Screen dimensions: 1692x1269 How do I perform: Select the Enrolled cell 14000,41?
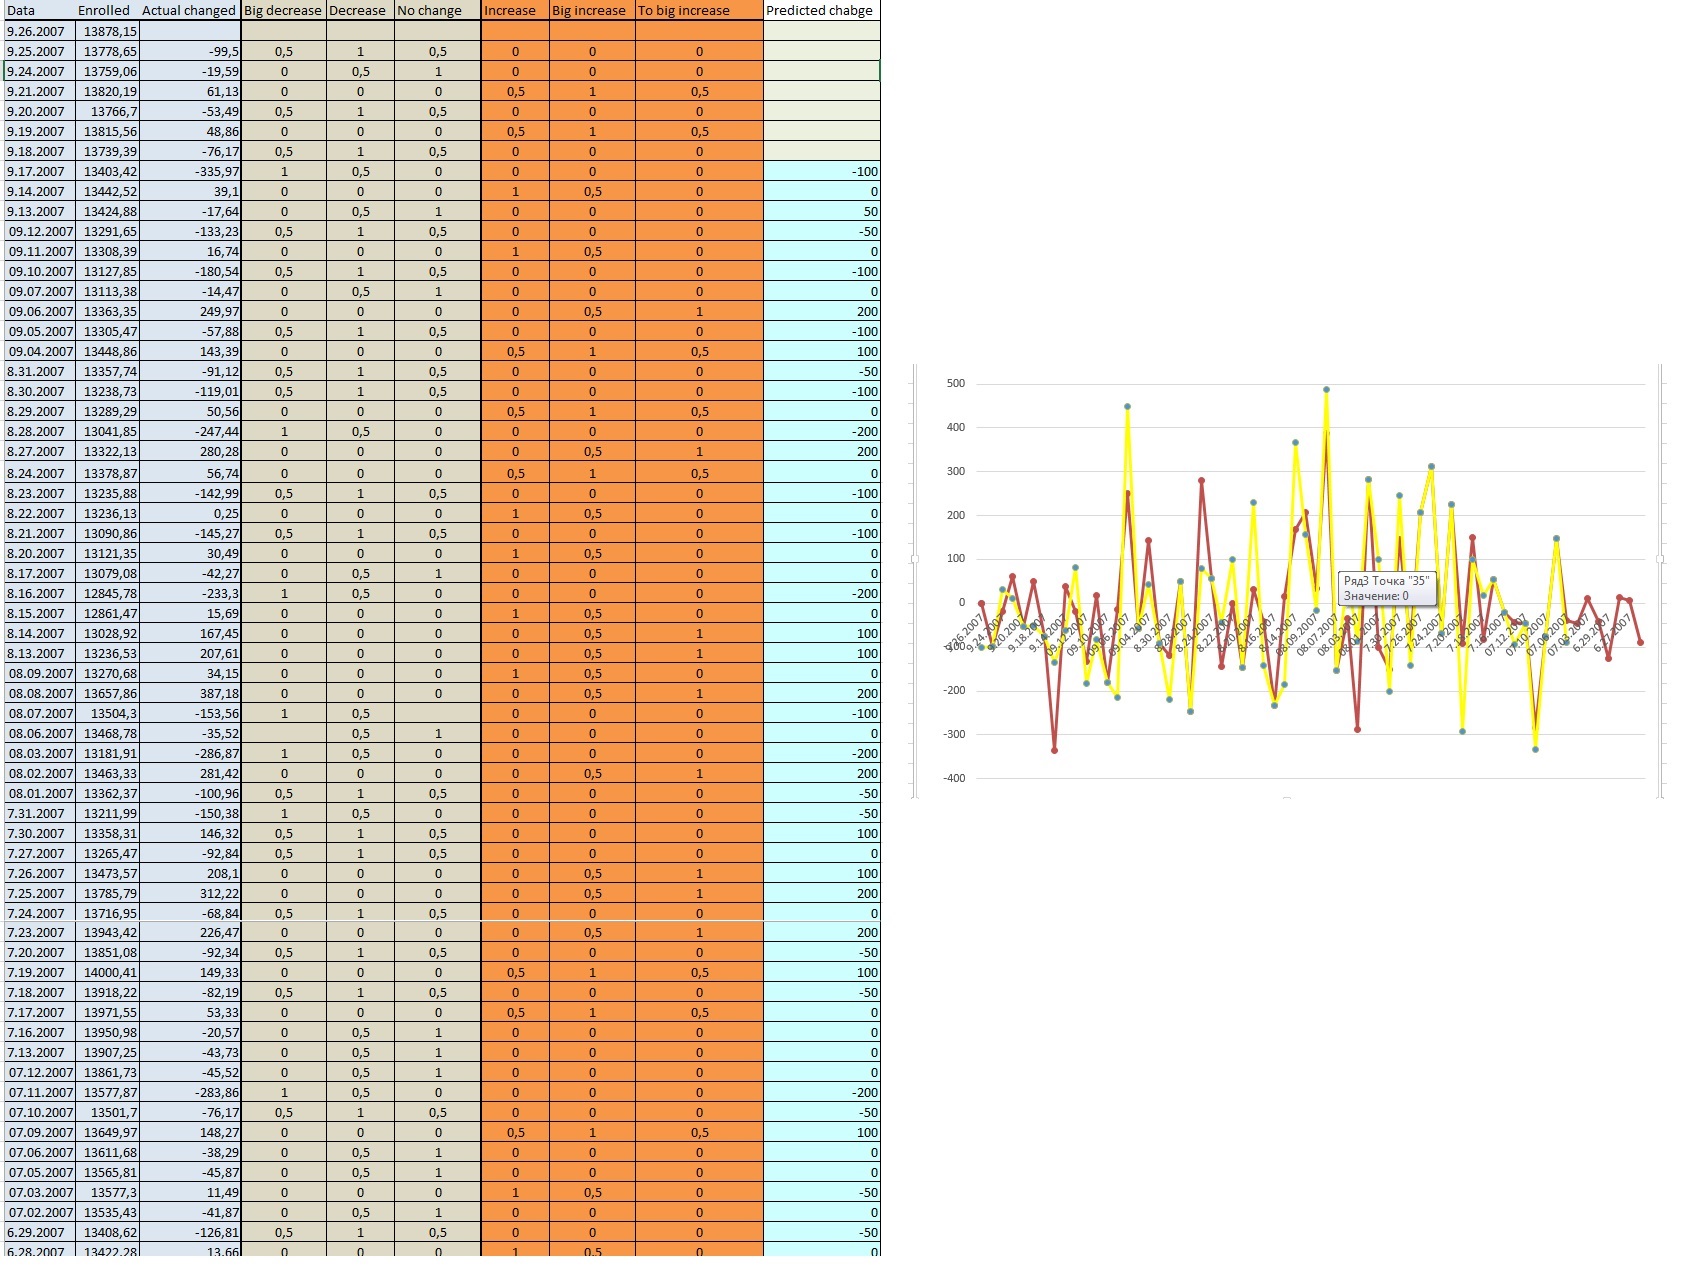point(109,972)
